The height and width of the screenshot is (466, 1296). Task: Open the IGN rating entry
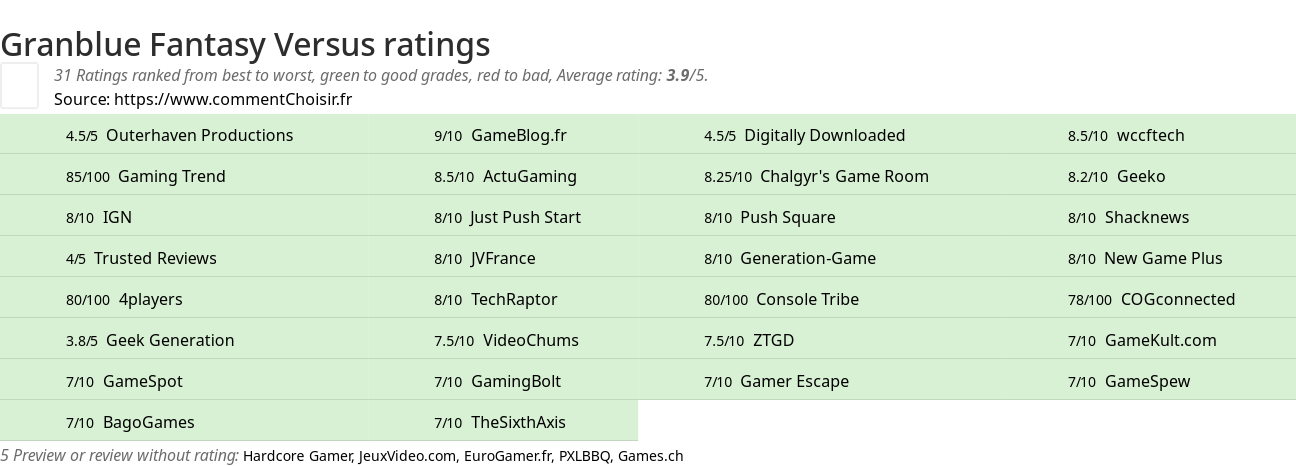pyautogui.click(x=117, y=217)
